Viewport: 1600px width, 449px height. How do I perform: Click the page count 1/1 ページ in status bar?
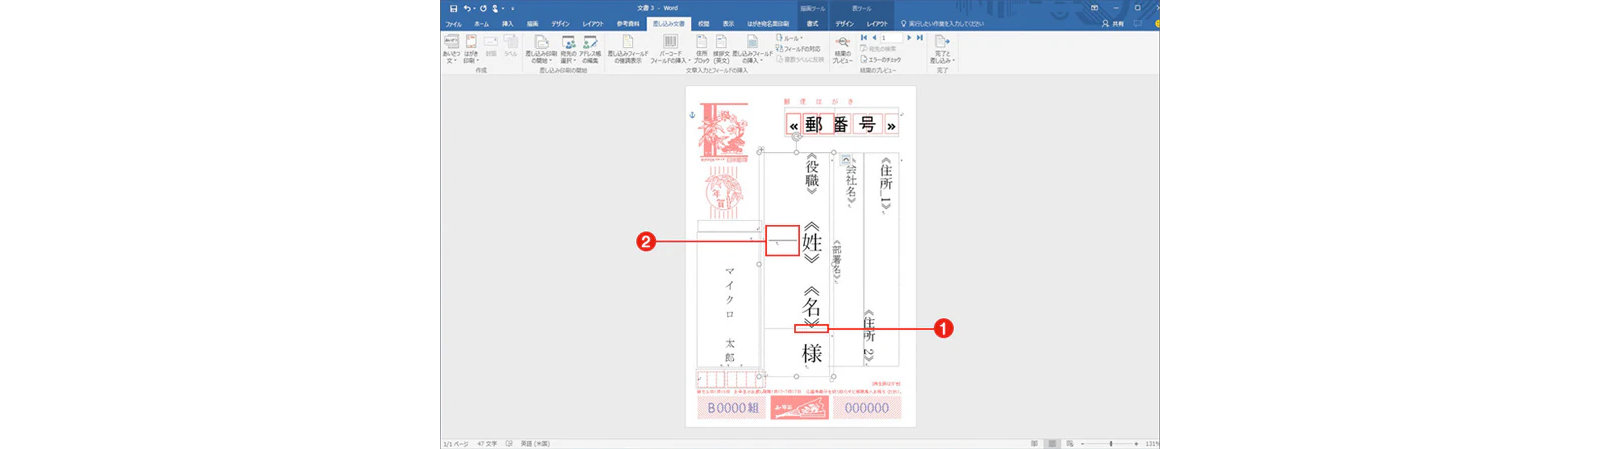[455, 443]
